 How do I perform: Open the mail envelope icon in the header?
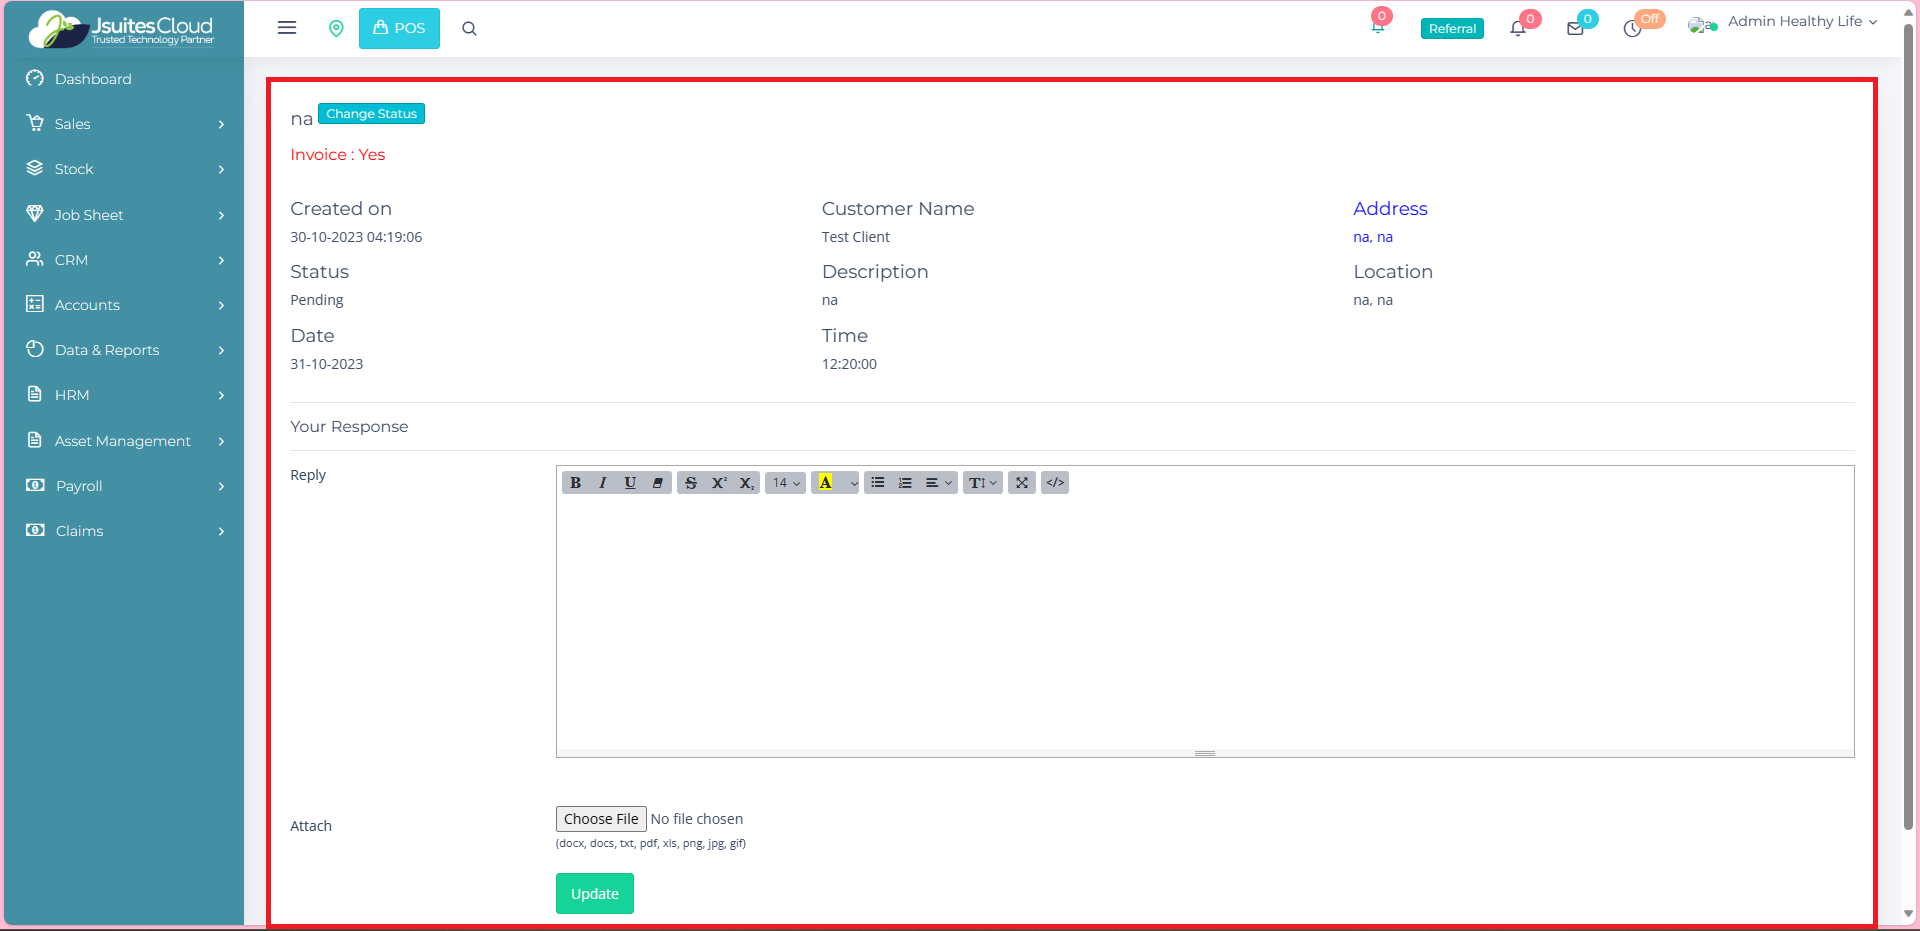[1575, 29]
